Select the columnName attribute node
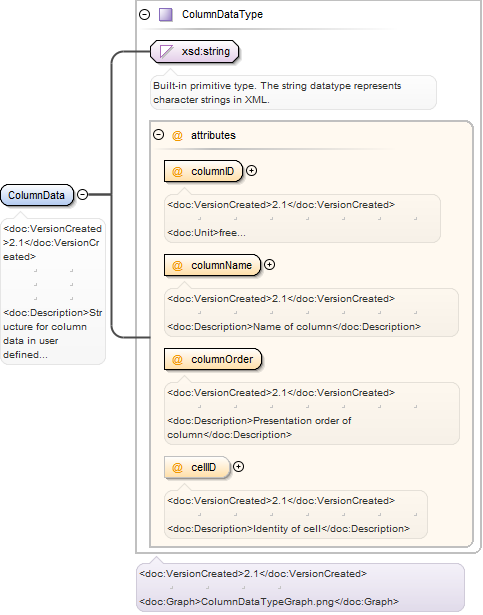This screenshot has height=615, width=483. (x=212, y=266)
